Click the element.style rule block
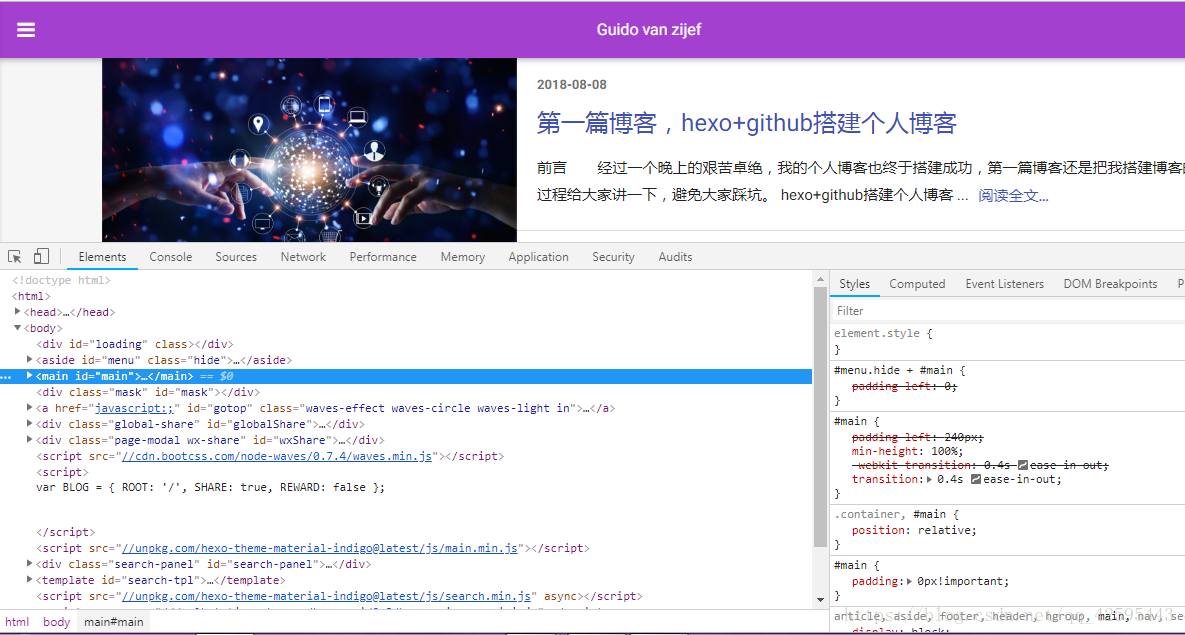This screenshot has height=635, width=1185. coord(1008,341)
